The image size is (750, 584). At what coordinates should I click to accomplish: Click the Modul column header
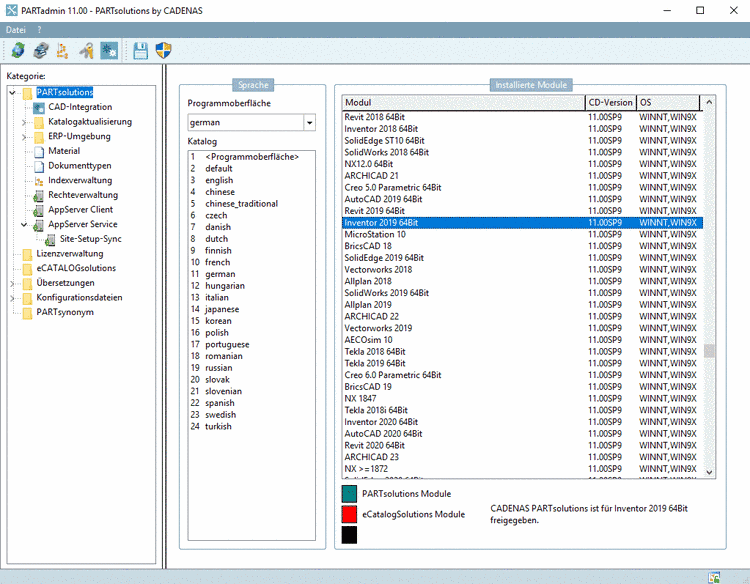463,102
